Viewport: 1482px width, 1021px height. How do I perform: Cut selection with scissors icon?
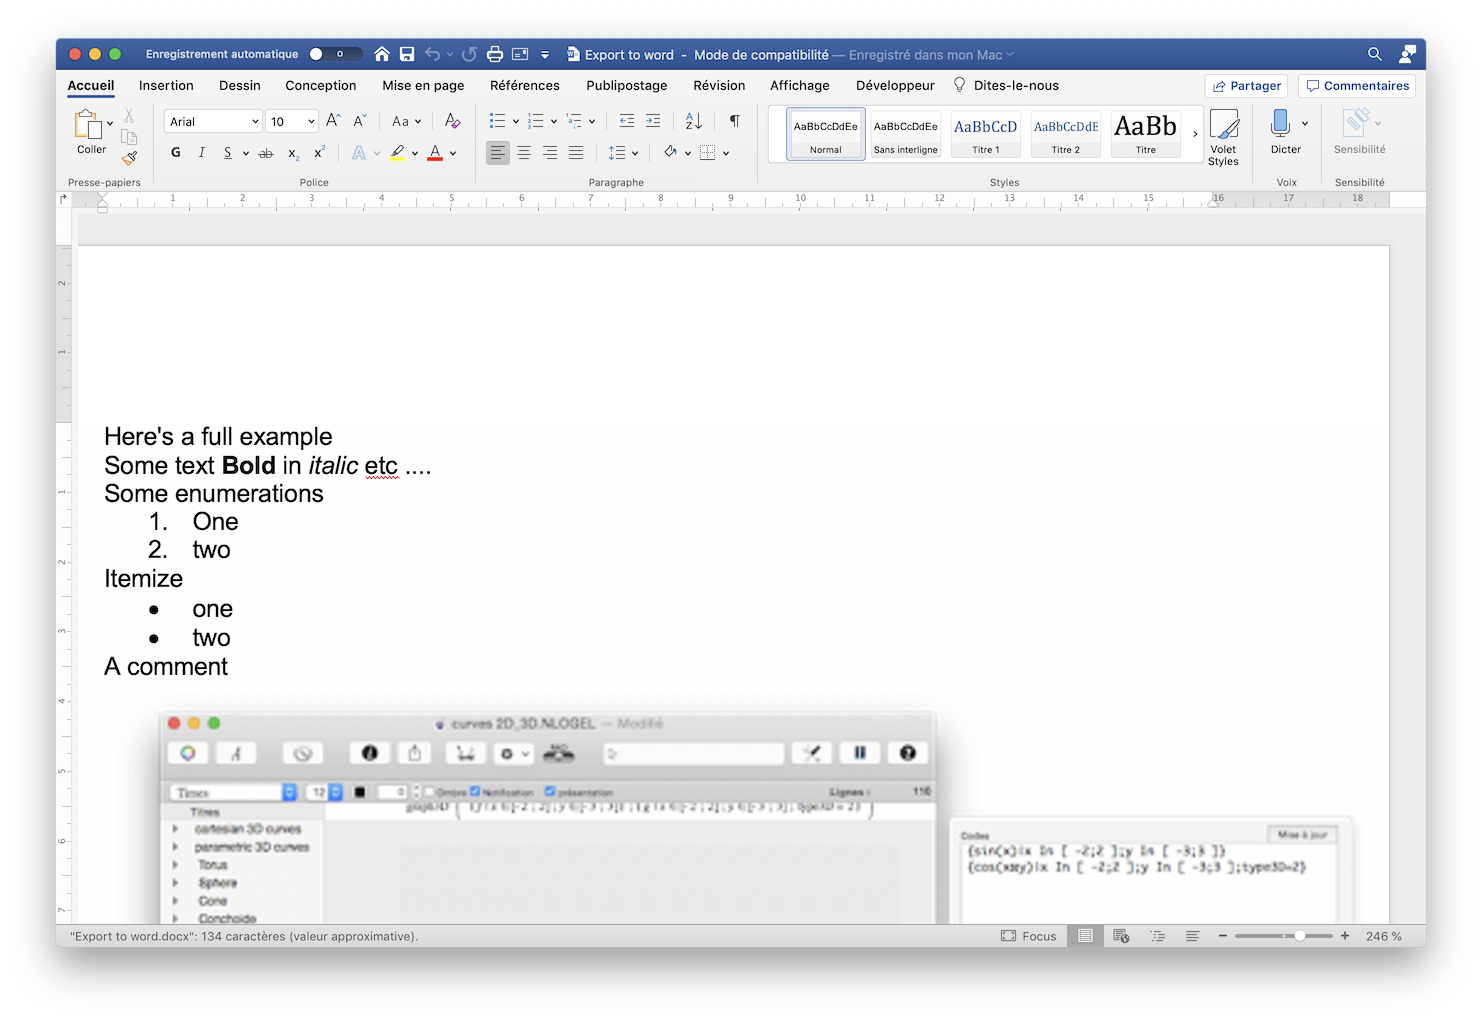pos(129,116)
